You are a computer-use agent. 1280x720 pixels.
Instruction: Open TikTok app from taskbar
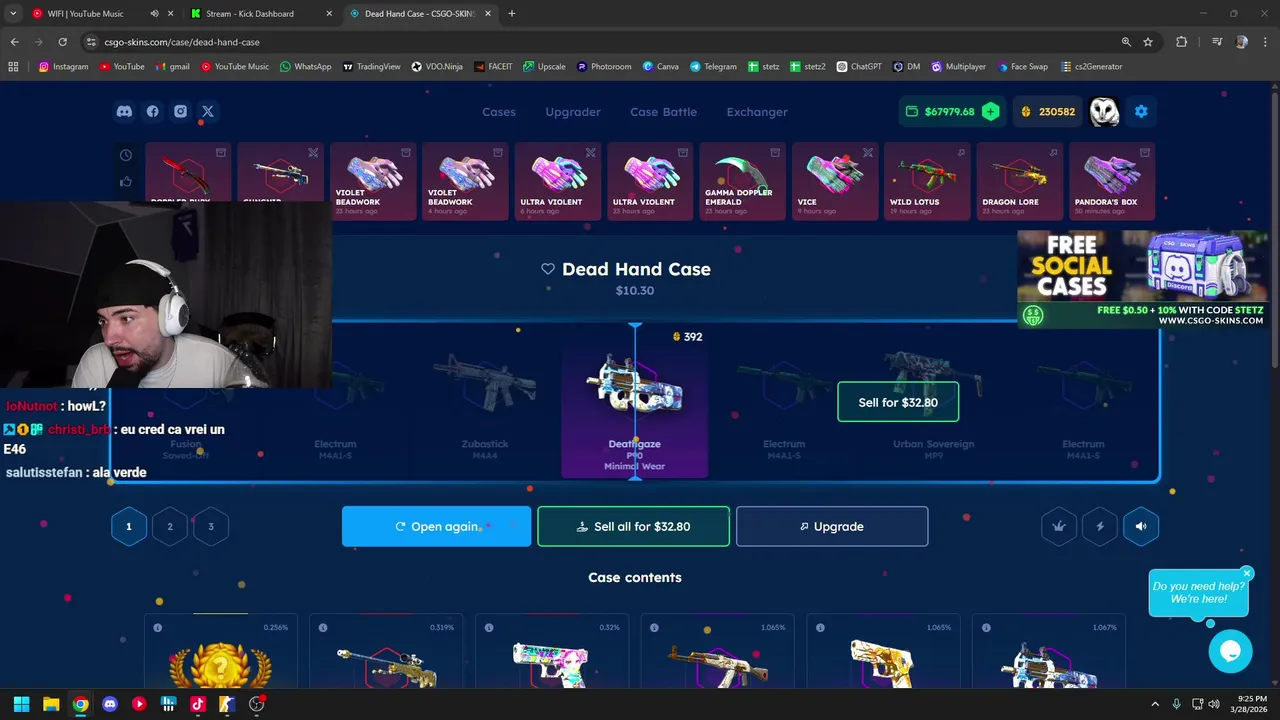tap(198, 704)
